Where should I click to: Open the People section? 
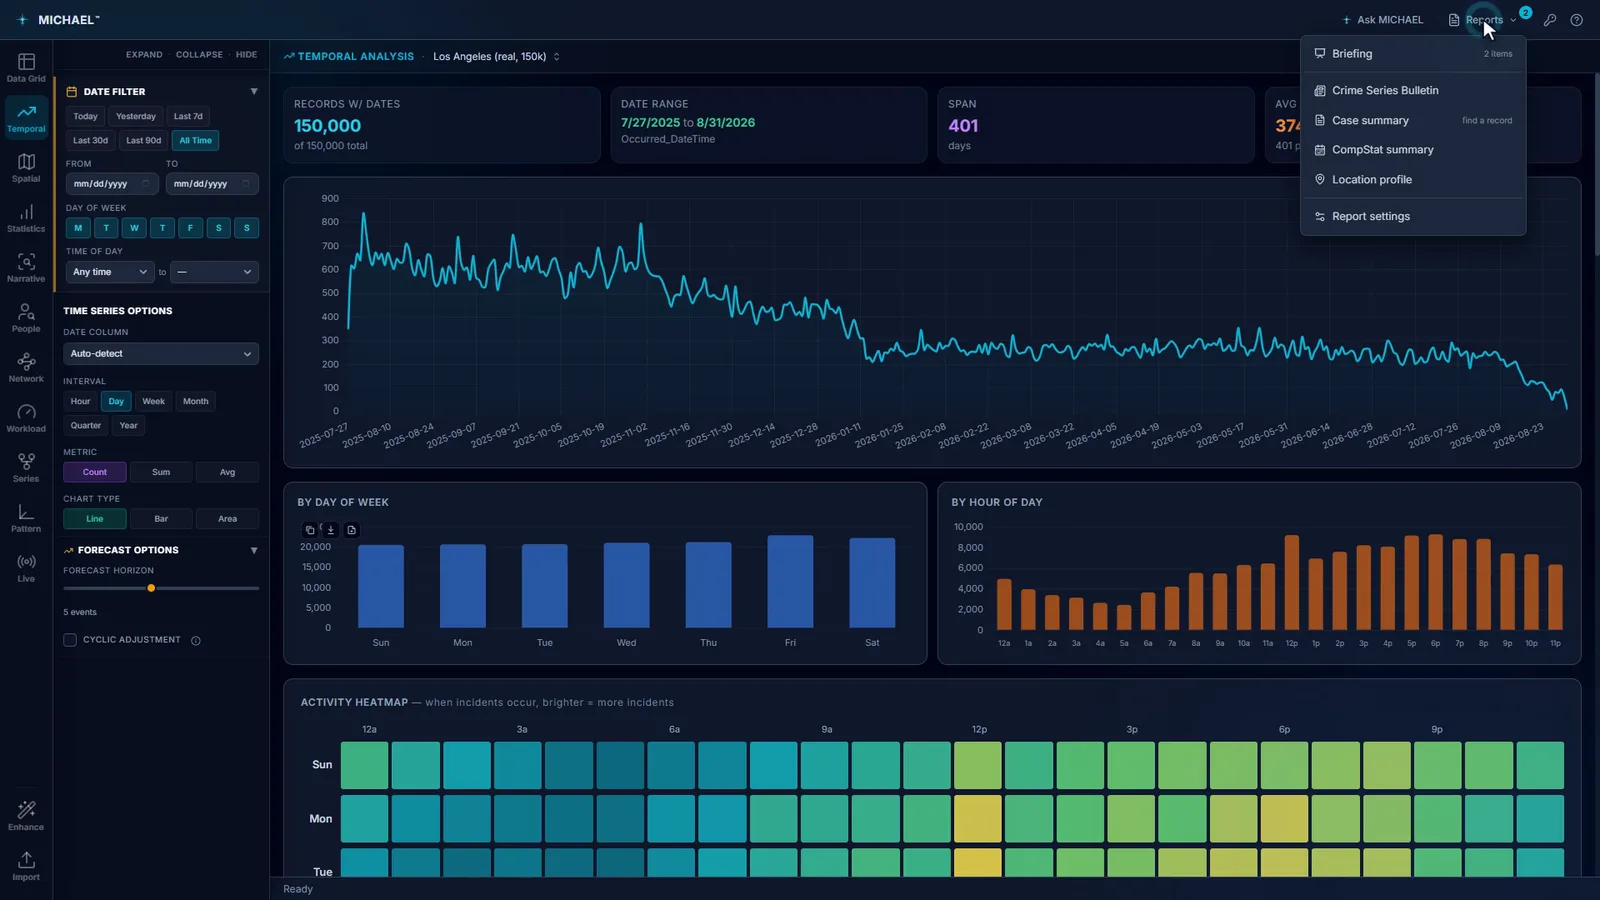click(26, 318)
